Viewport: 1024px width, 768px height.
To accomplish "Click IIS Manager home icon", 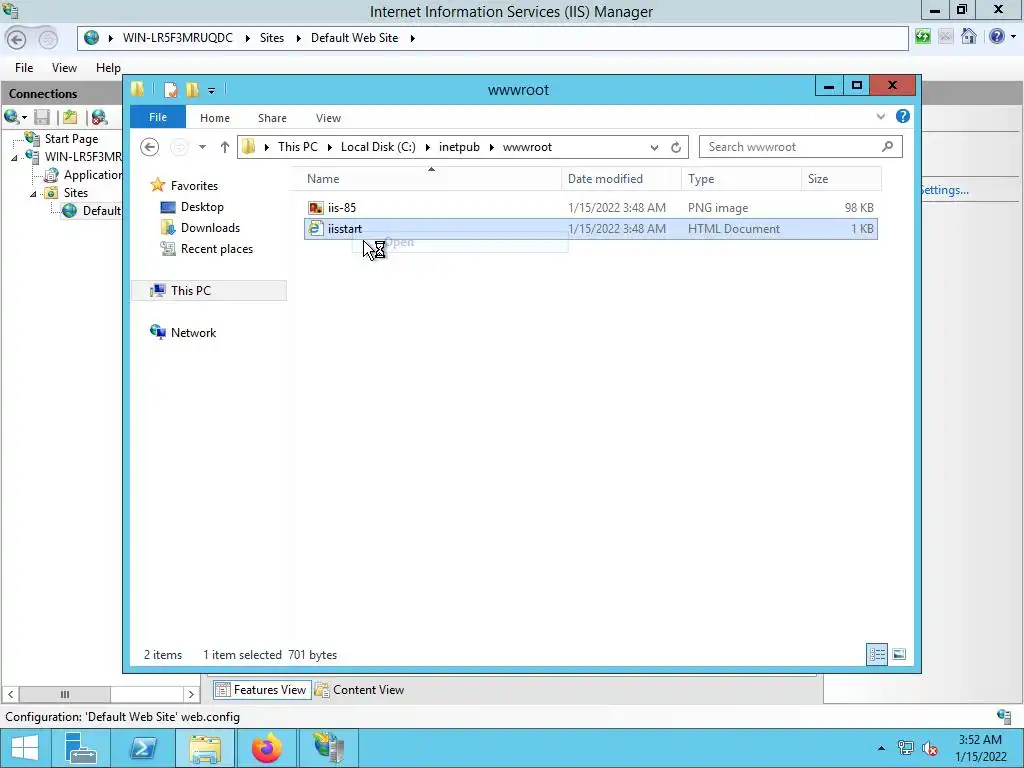I will (x=968, y=37).
